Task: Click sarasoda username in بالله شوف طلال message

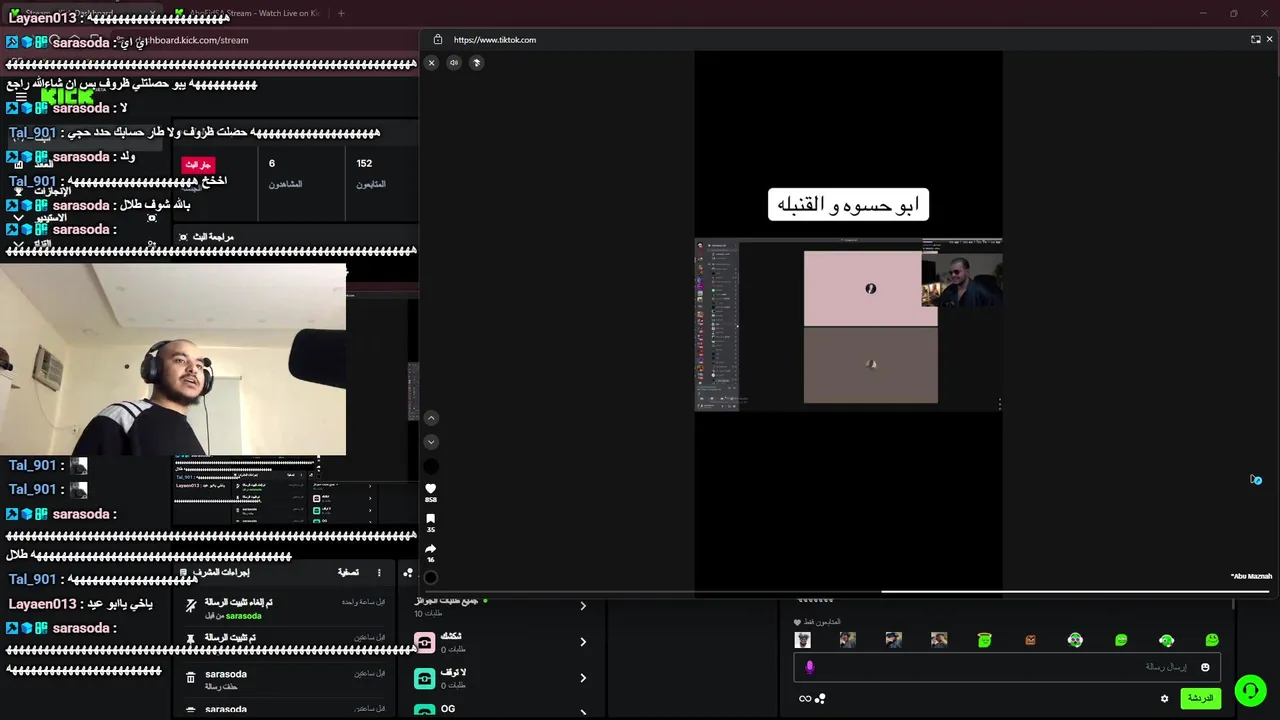Action: [x=81, y=205]
